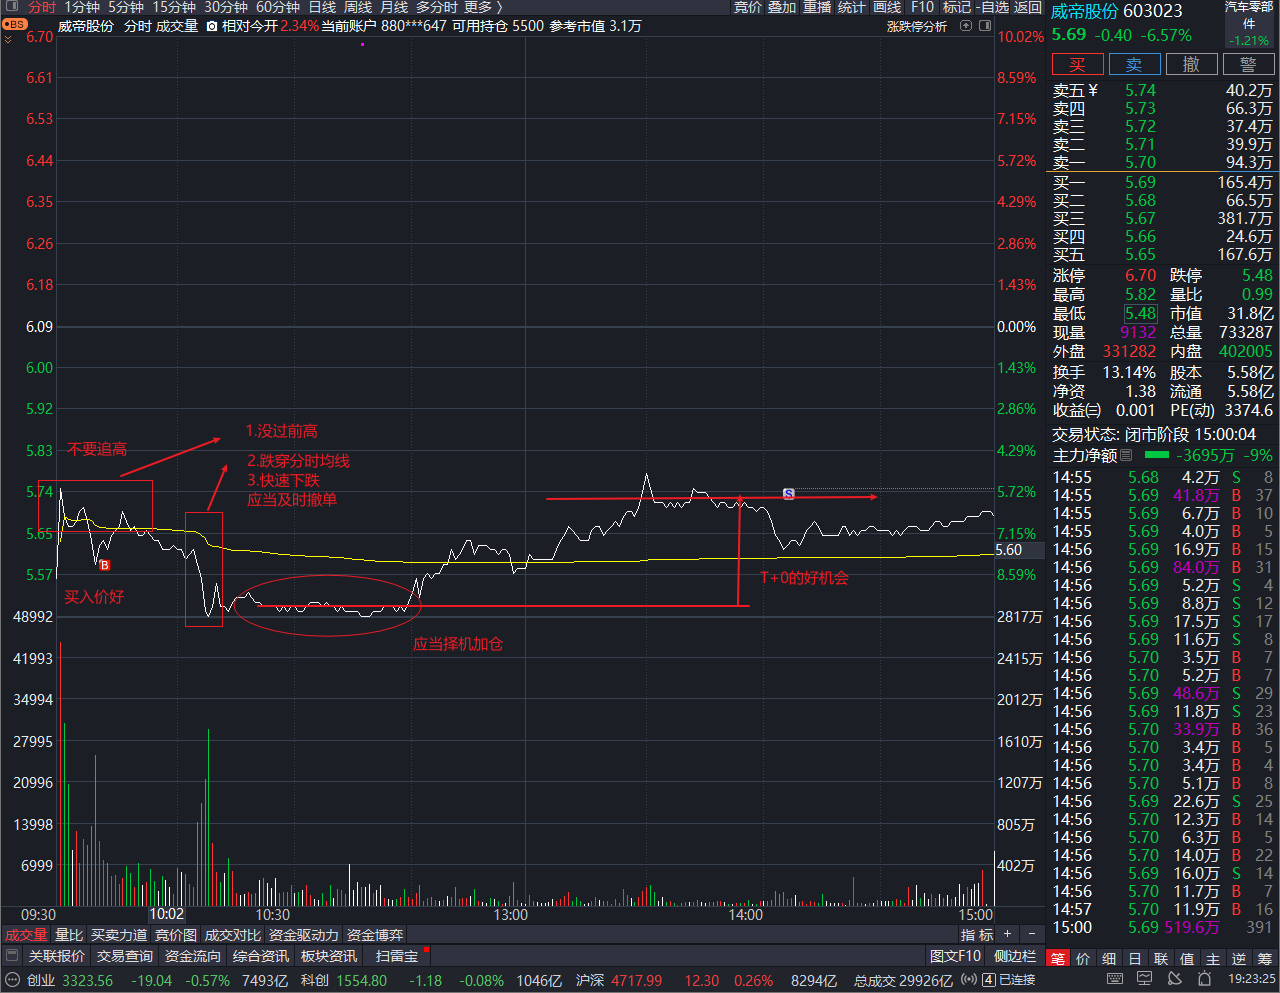Screen dimensions: 1280x993
Task: Zoom in indicator panel with plus
Action: pos(1008,934)
